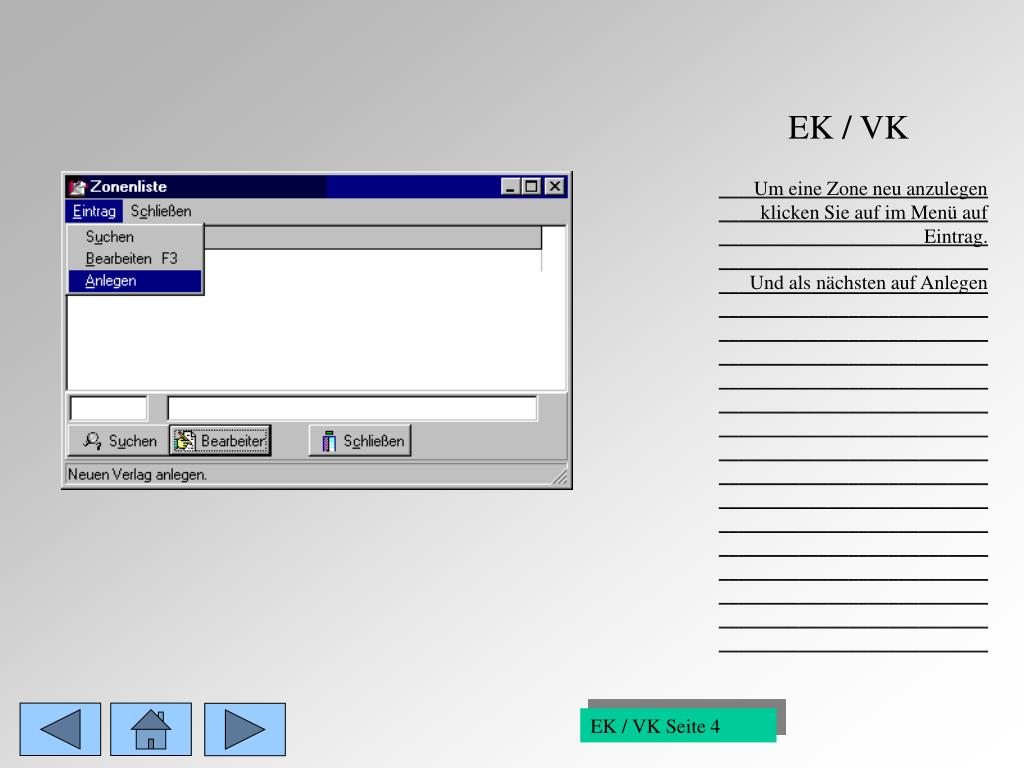Click the Bearbeiten button
The image size is (1024, 768).
[220, 441]
